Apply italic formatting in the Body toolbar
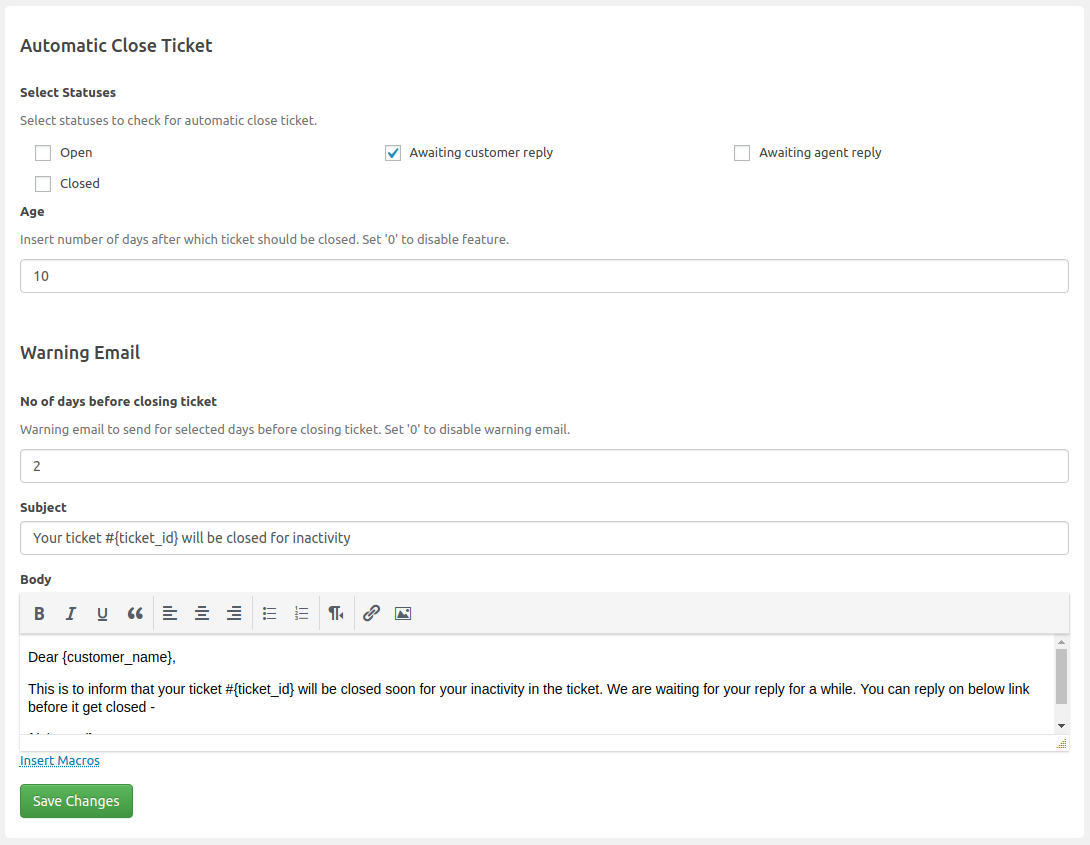This screenshot has height=845, width=1090. tap(70, 613)
